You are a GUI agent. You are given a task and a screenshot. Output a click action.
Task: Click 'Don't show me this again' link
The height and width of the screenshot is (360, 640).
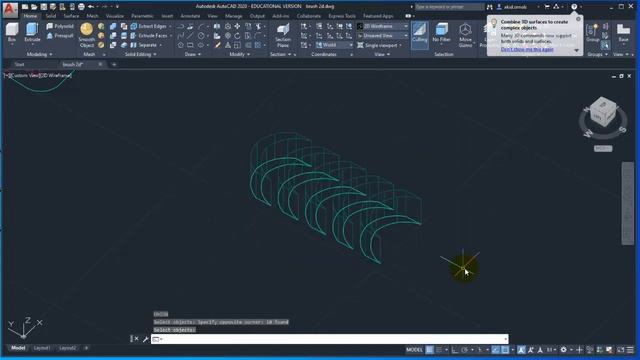[x=527, y=49]
